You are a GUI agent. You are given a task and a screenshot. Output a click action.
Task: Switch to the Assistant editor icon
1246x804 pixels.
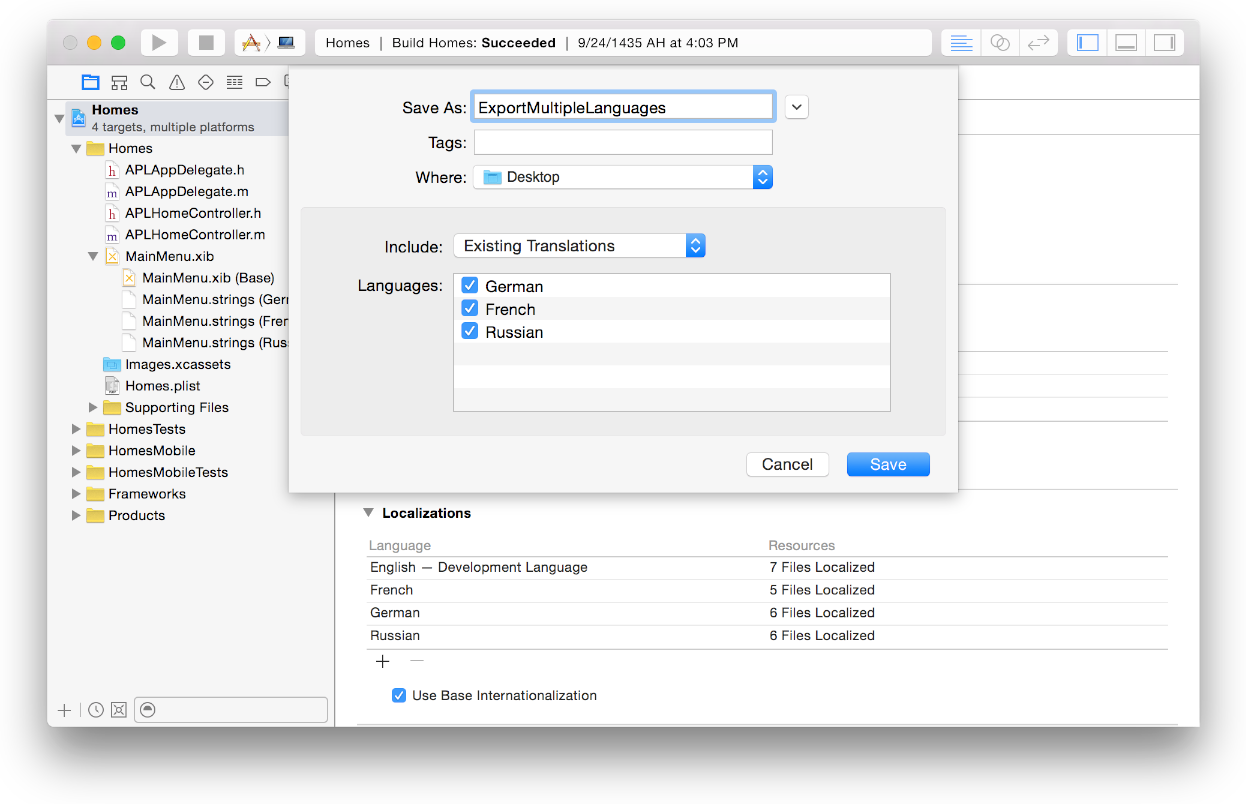click(999, 43)
